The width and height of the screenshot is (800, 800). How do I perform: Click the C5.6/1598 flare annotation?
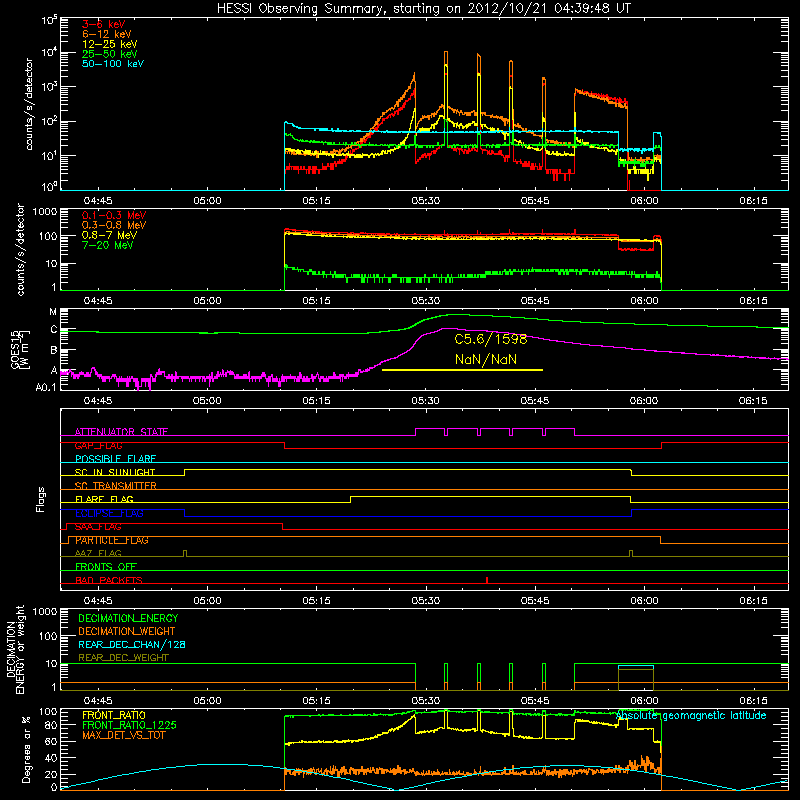coord(490,339)
